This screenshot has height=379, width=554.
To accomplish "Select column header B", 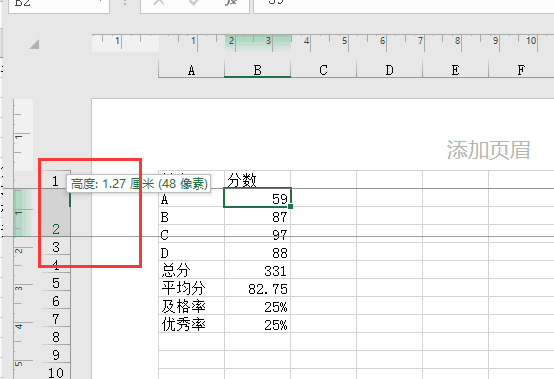I will [x=257, y=70].
